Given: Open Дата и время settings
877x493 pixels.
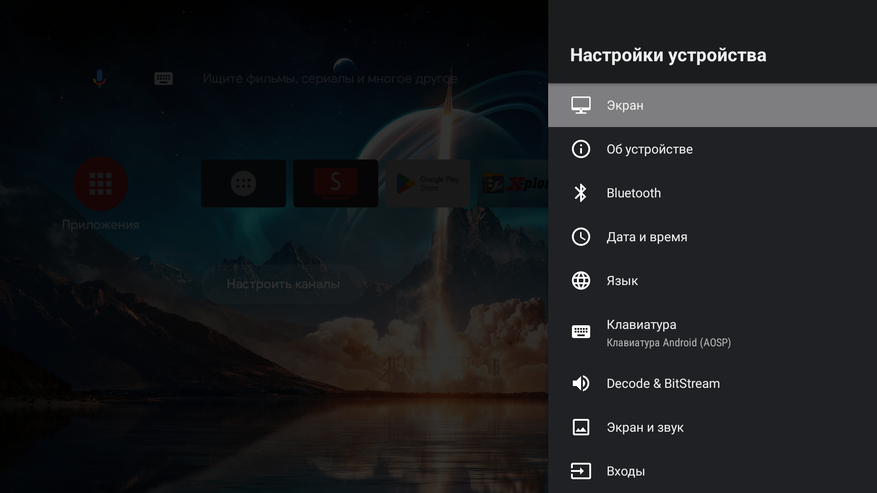Looking at the screenshot, I should [x=712, y=237].
